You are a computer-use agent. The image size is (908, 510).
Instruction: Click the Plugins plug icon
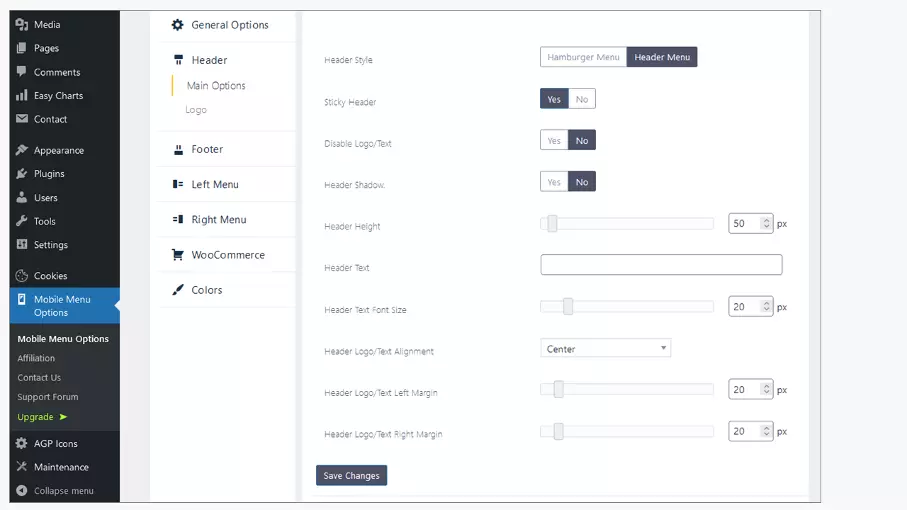point(22,174)
